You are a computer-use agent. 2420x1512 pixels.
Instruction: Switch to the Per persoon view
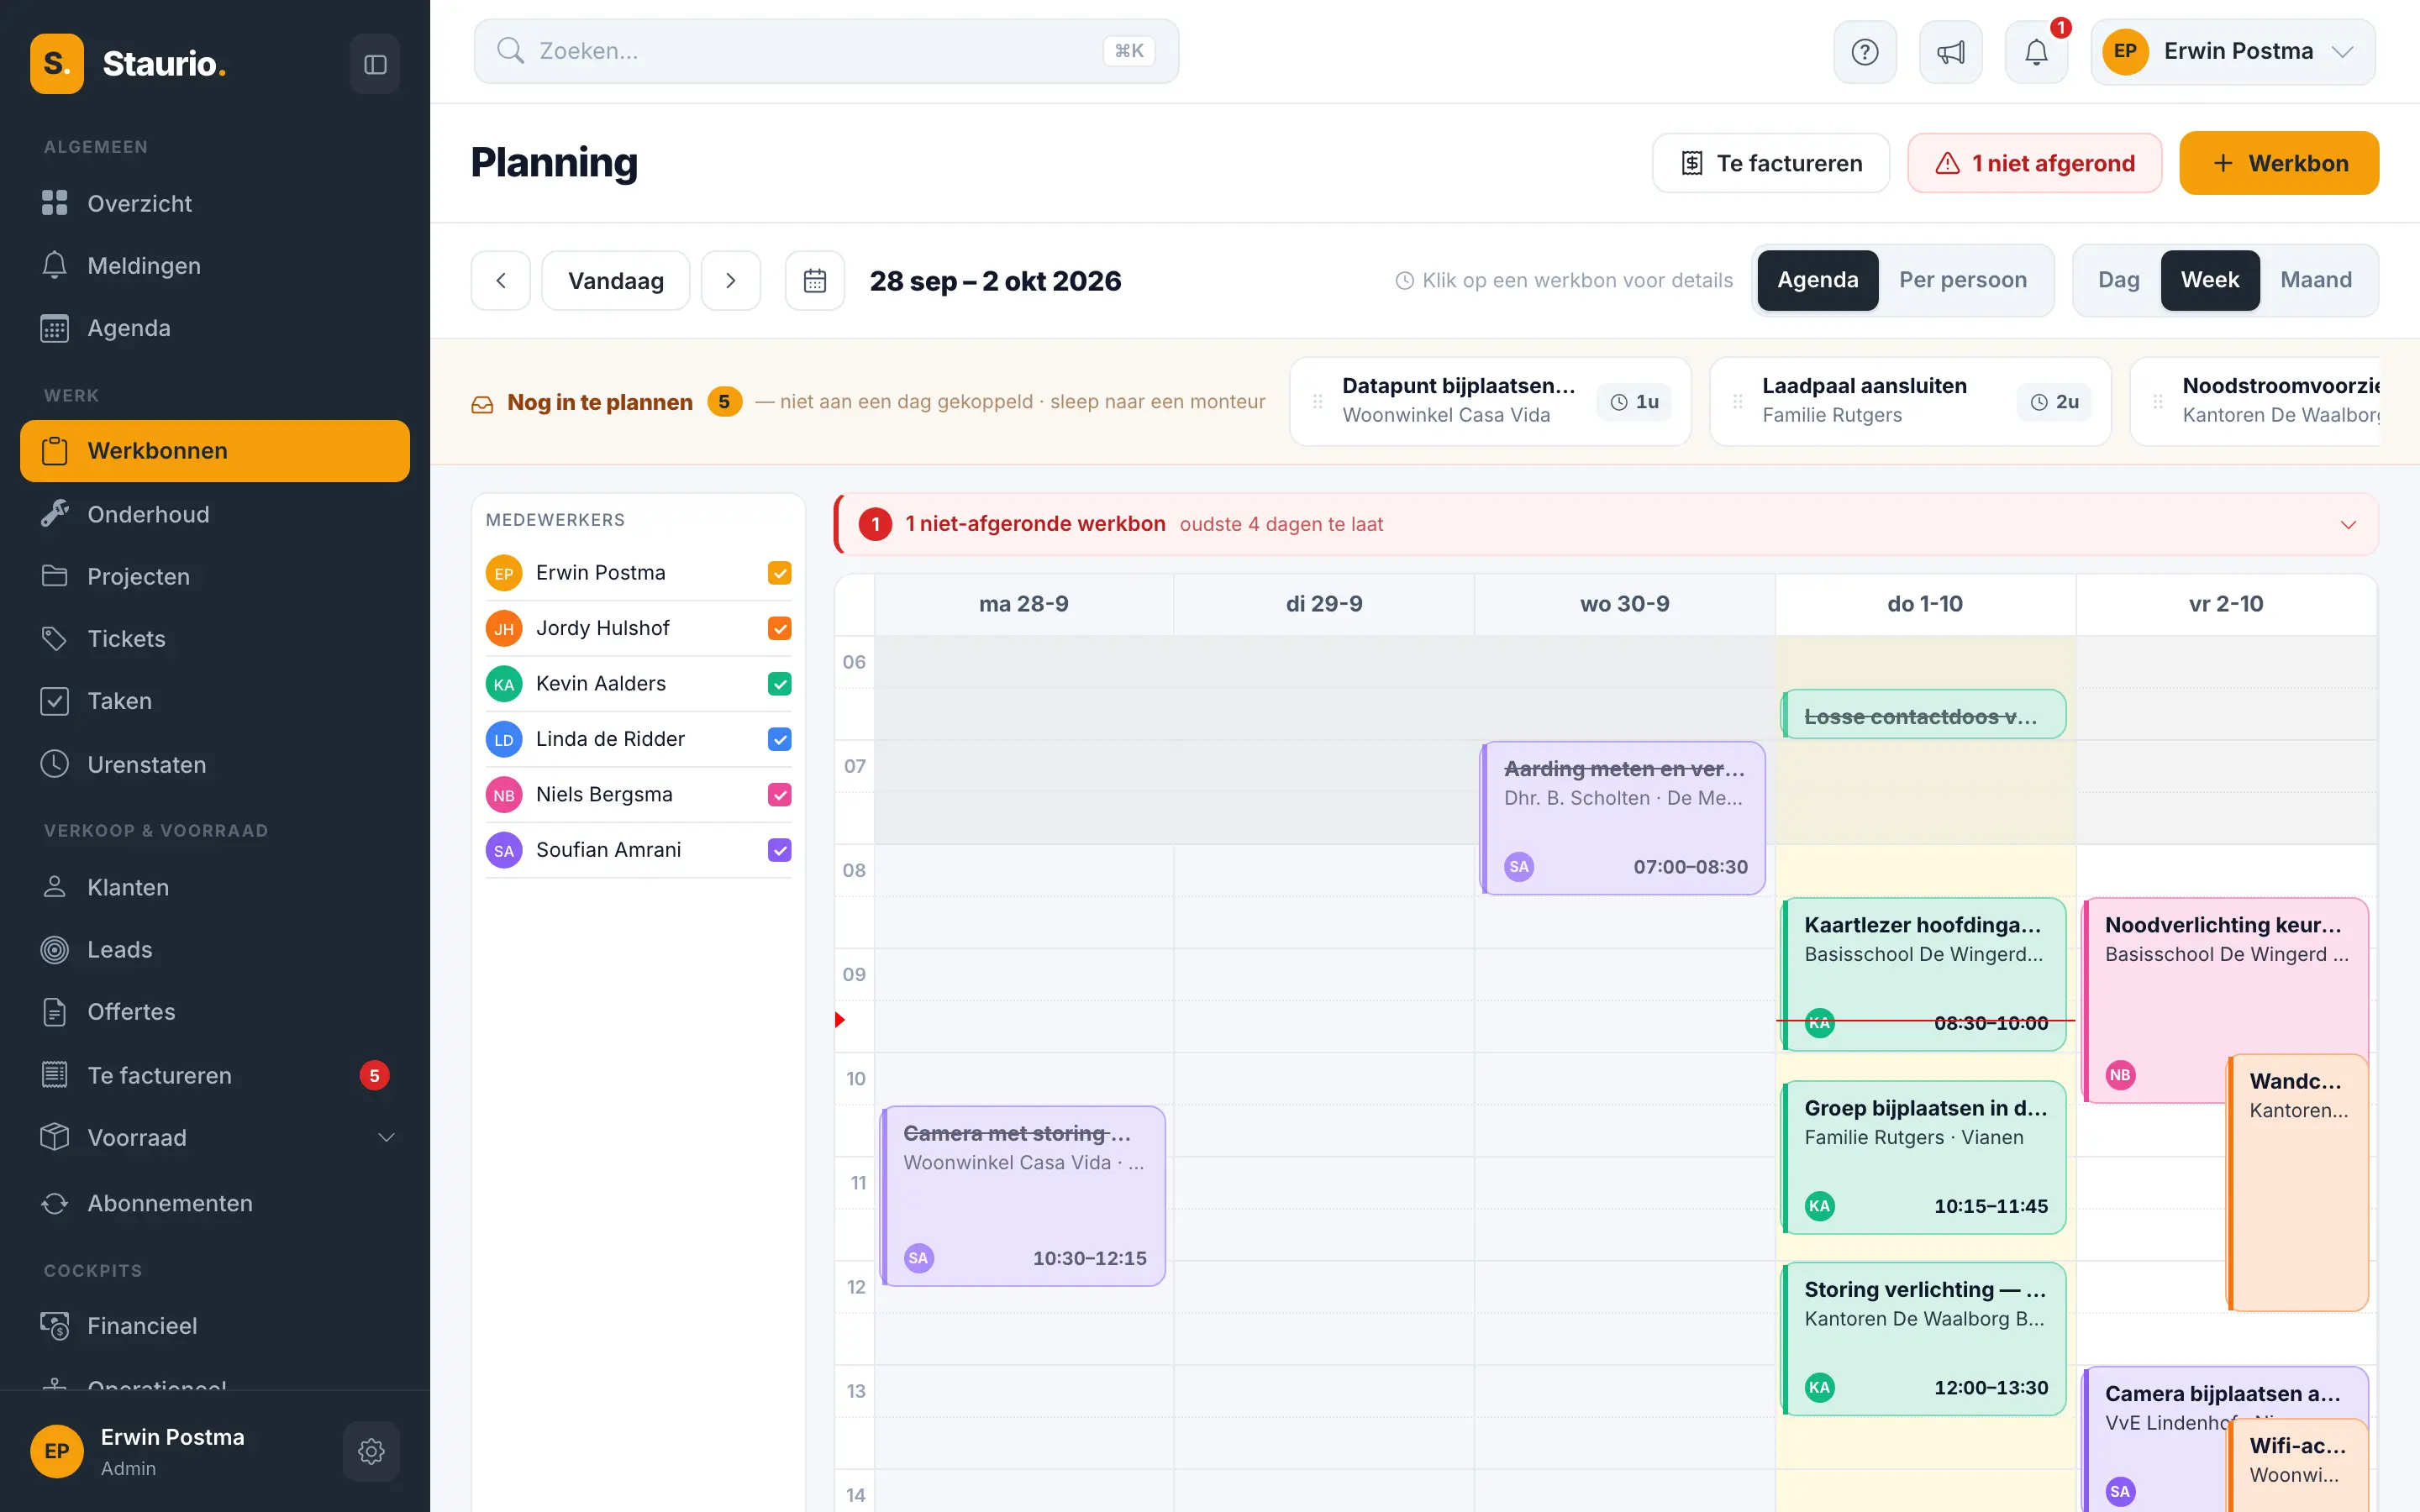1963,280
